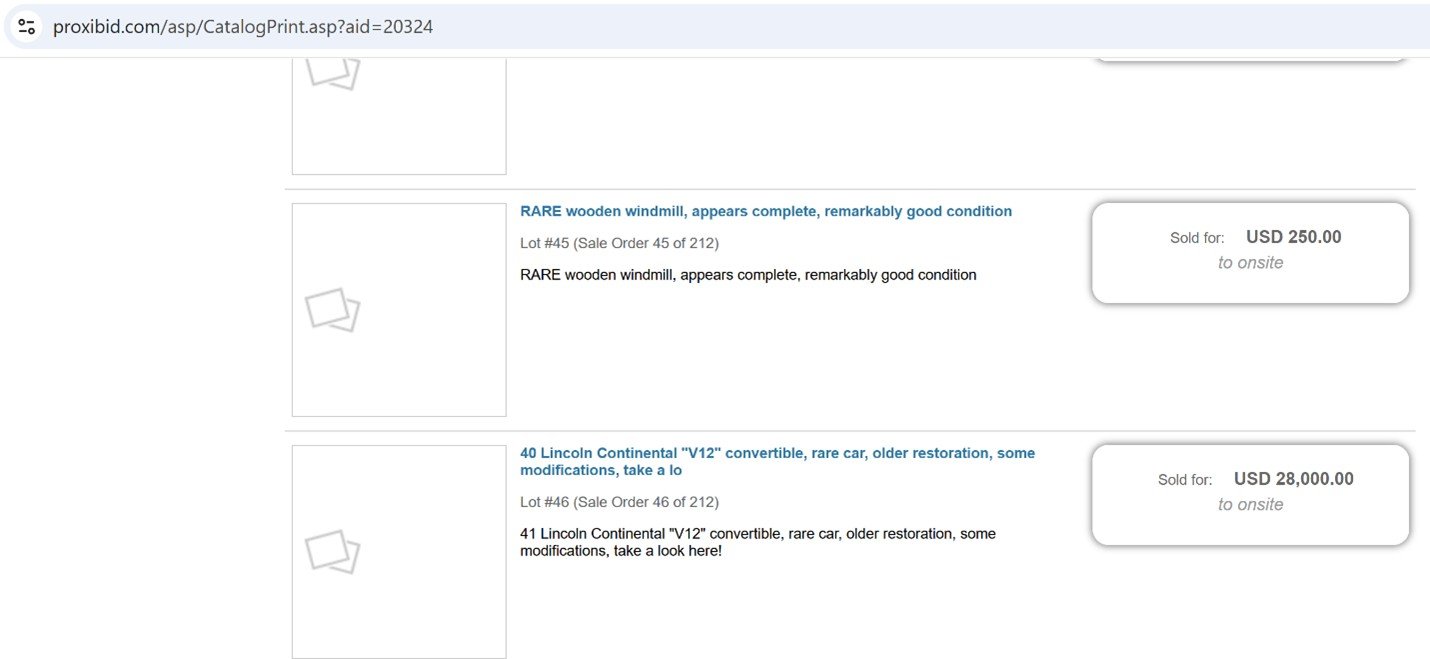Image resolution: width=1430 pixels, height=659 pixels.
Task: Click 'to onsite' under USD 28,000.00
Action: point(1250,505)
